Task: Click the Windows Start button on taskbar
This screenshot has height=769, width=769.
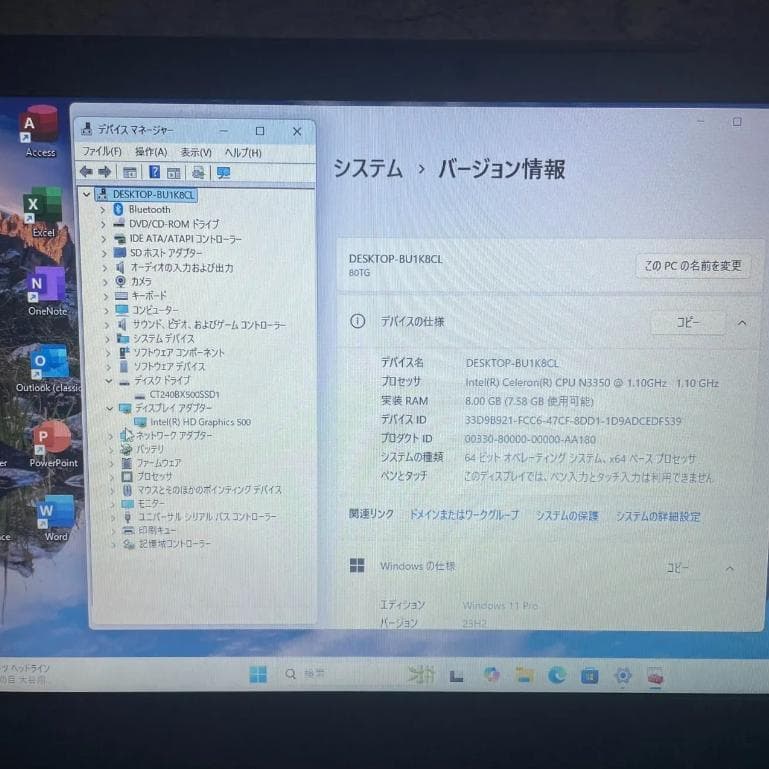Action: 258,674
